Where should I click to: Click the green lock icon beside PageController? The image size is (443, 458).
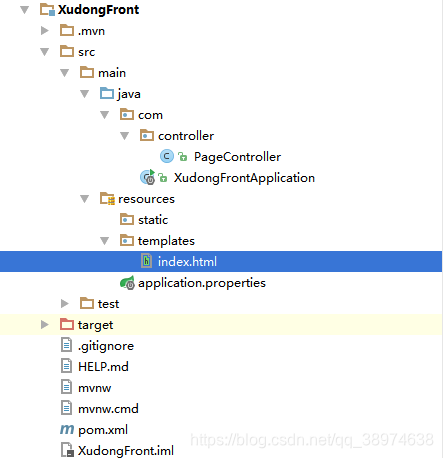point(183,156)
